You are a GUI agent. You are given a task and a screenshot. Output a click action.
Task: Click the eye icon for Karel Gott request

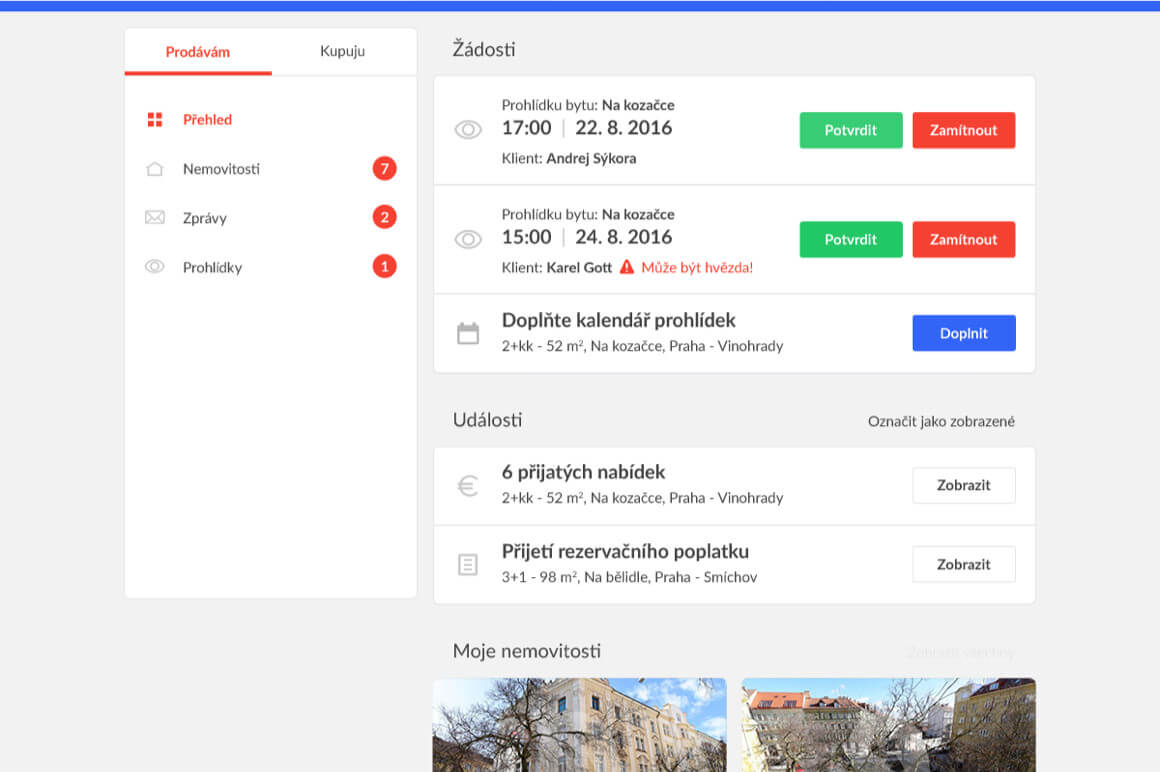click(x=468, y=240)
